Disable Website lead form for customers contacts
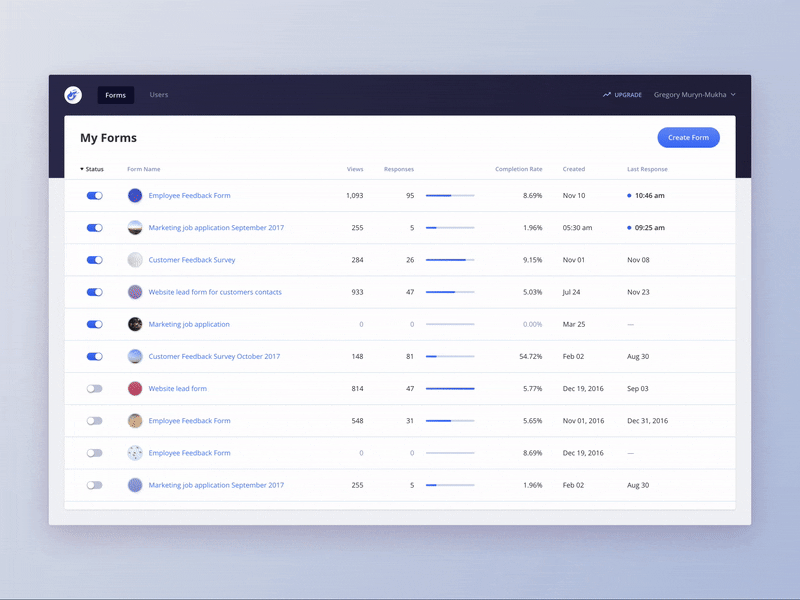This screenshot has height=600, width=800. point(94,292)
